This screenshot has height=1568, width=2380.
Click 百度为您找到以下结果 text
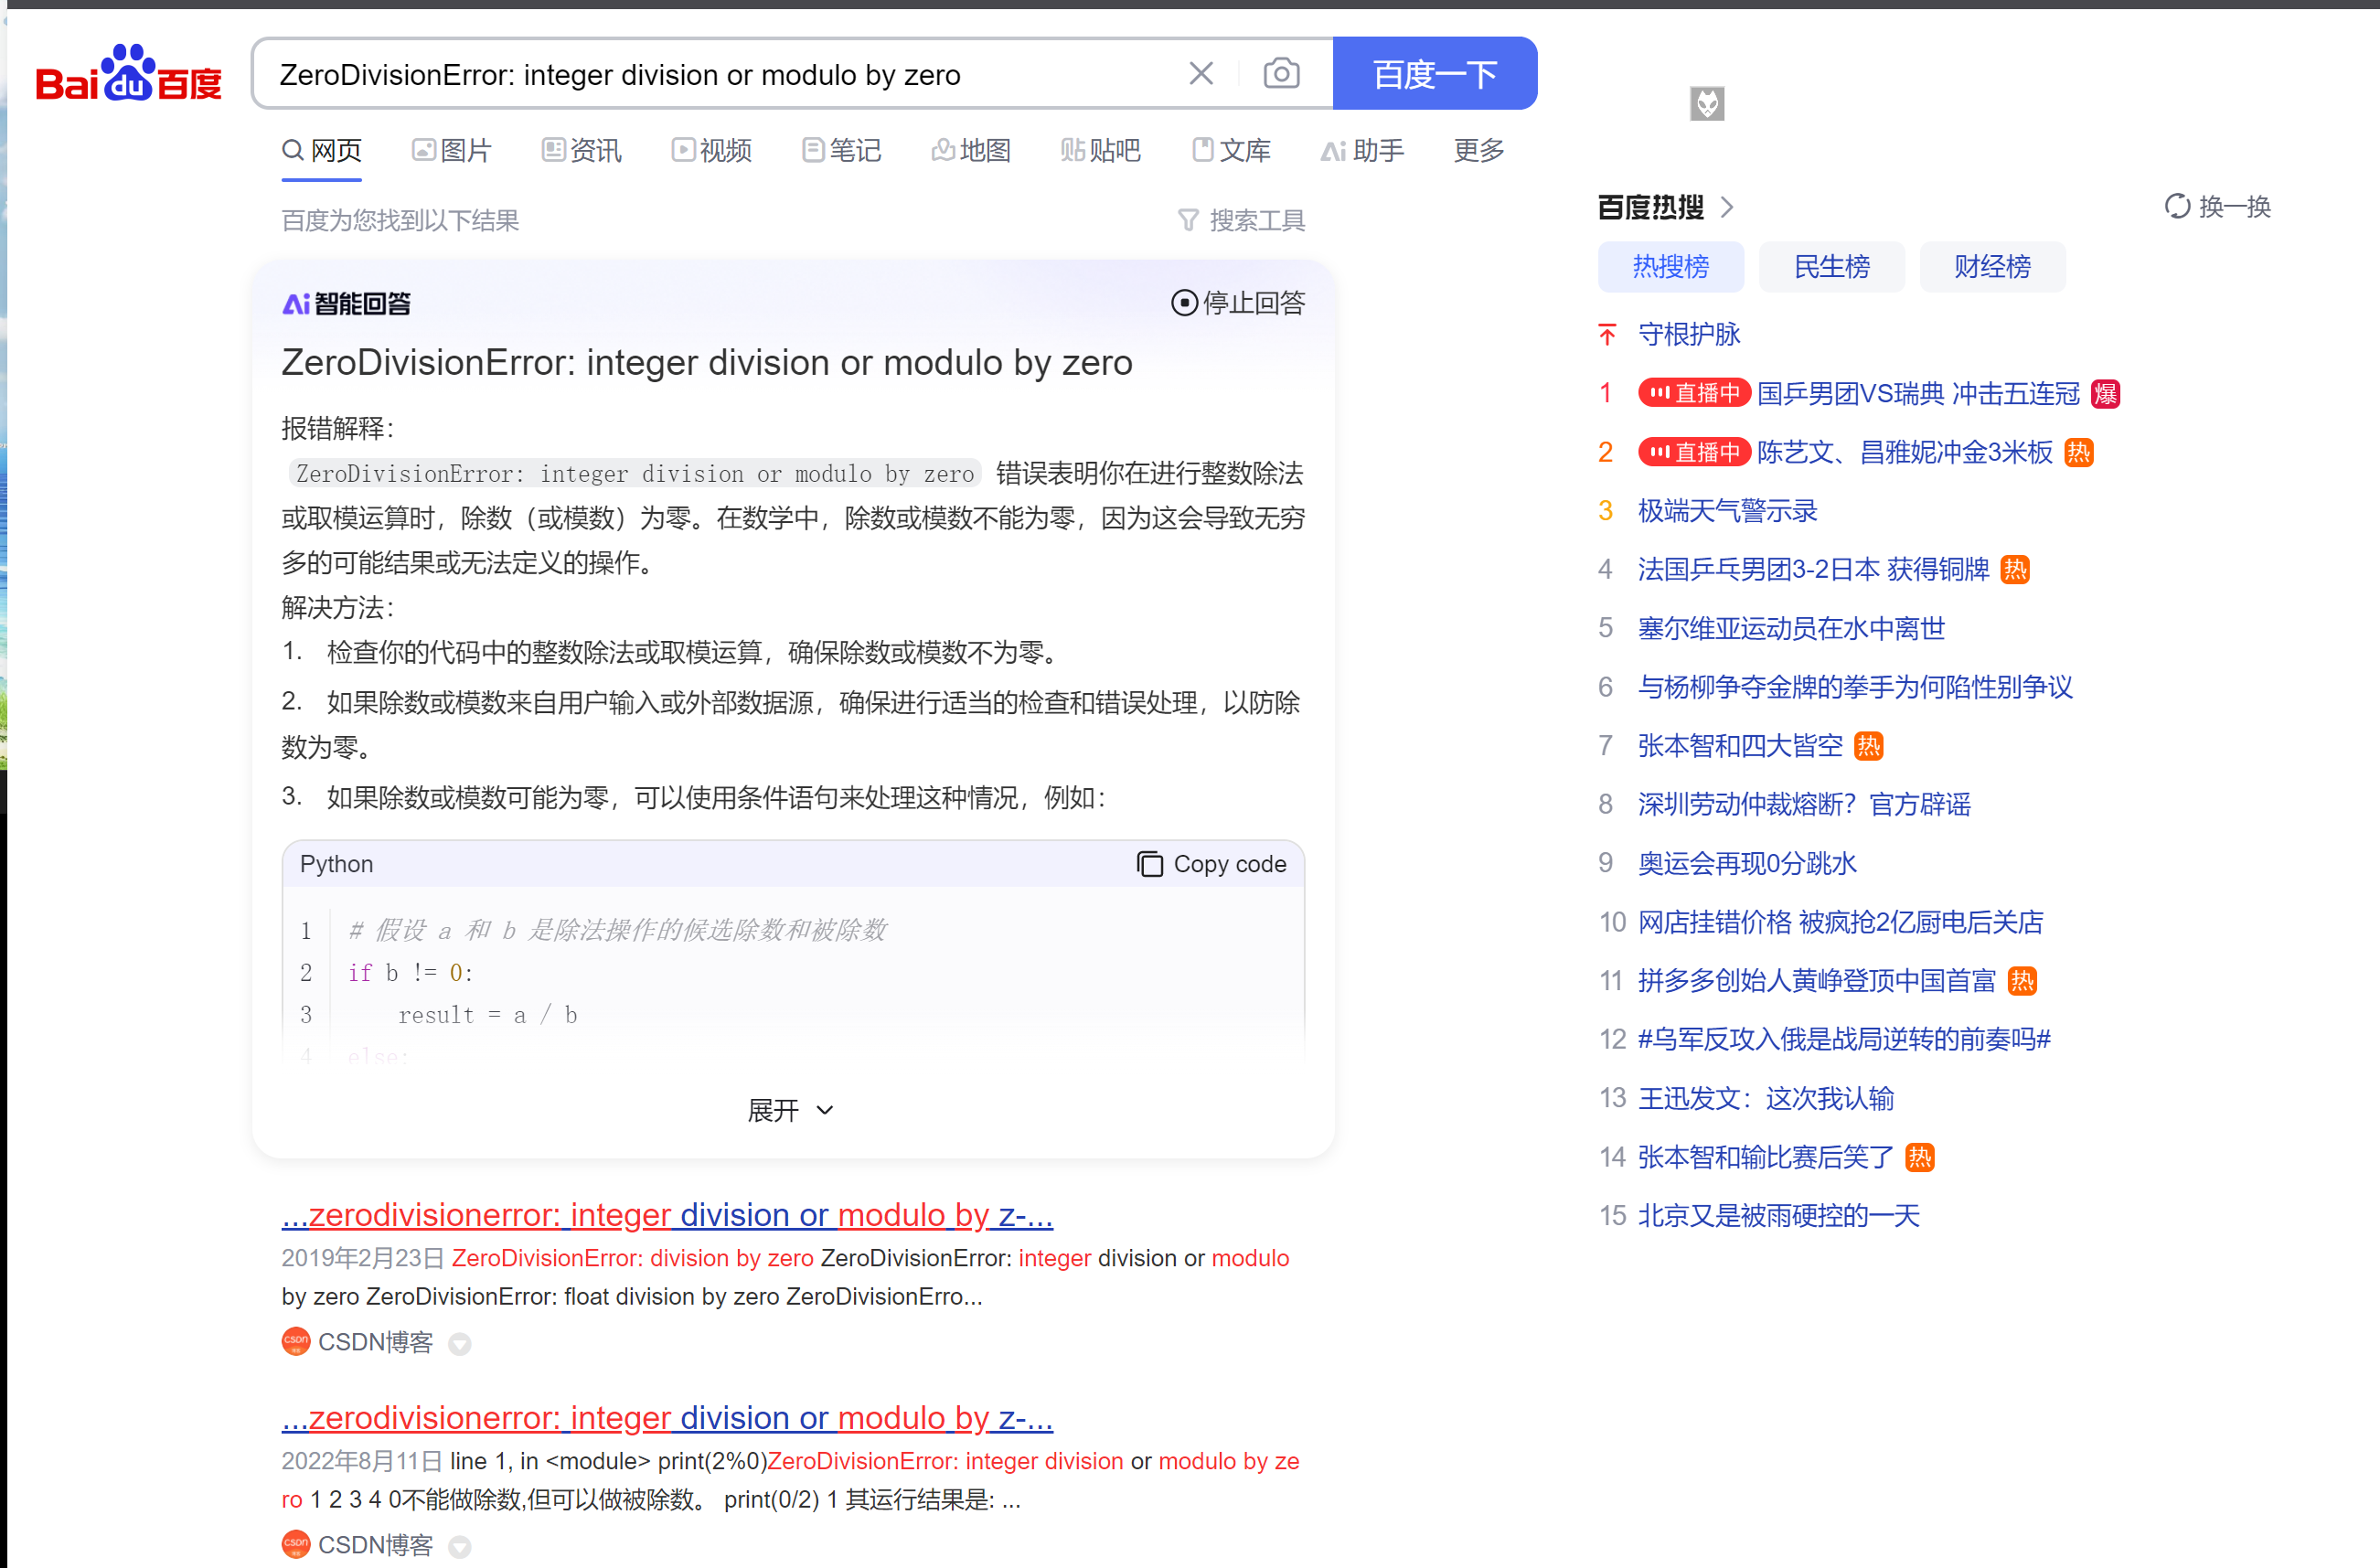400,220
